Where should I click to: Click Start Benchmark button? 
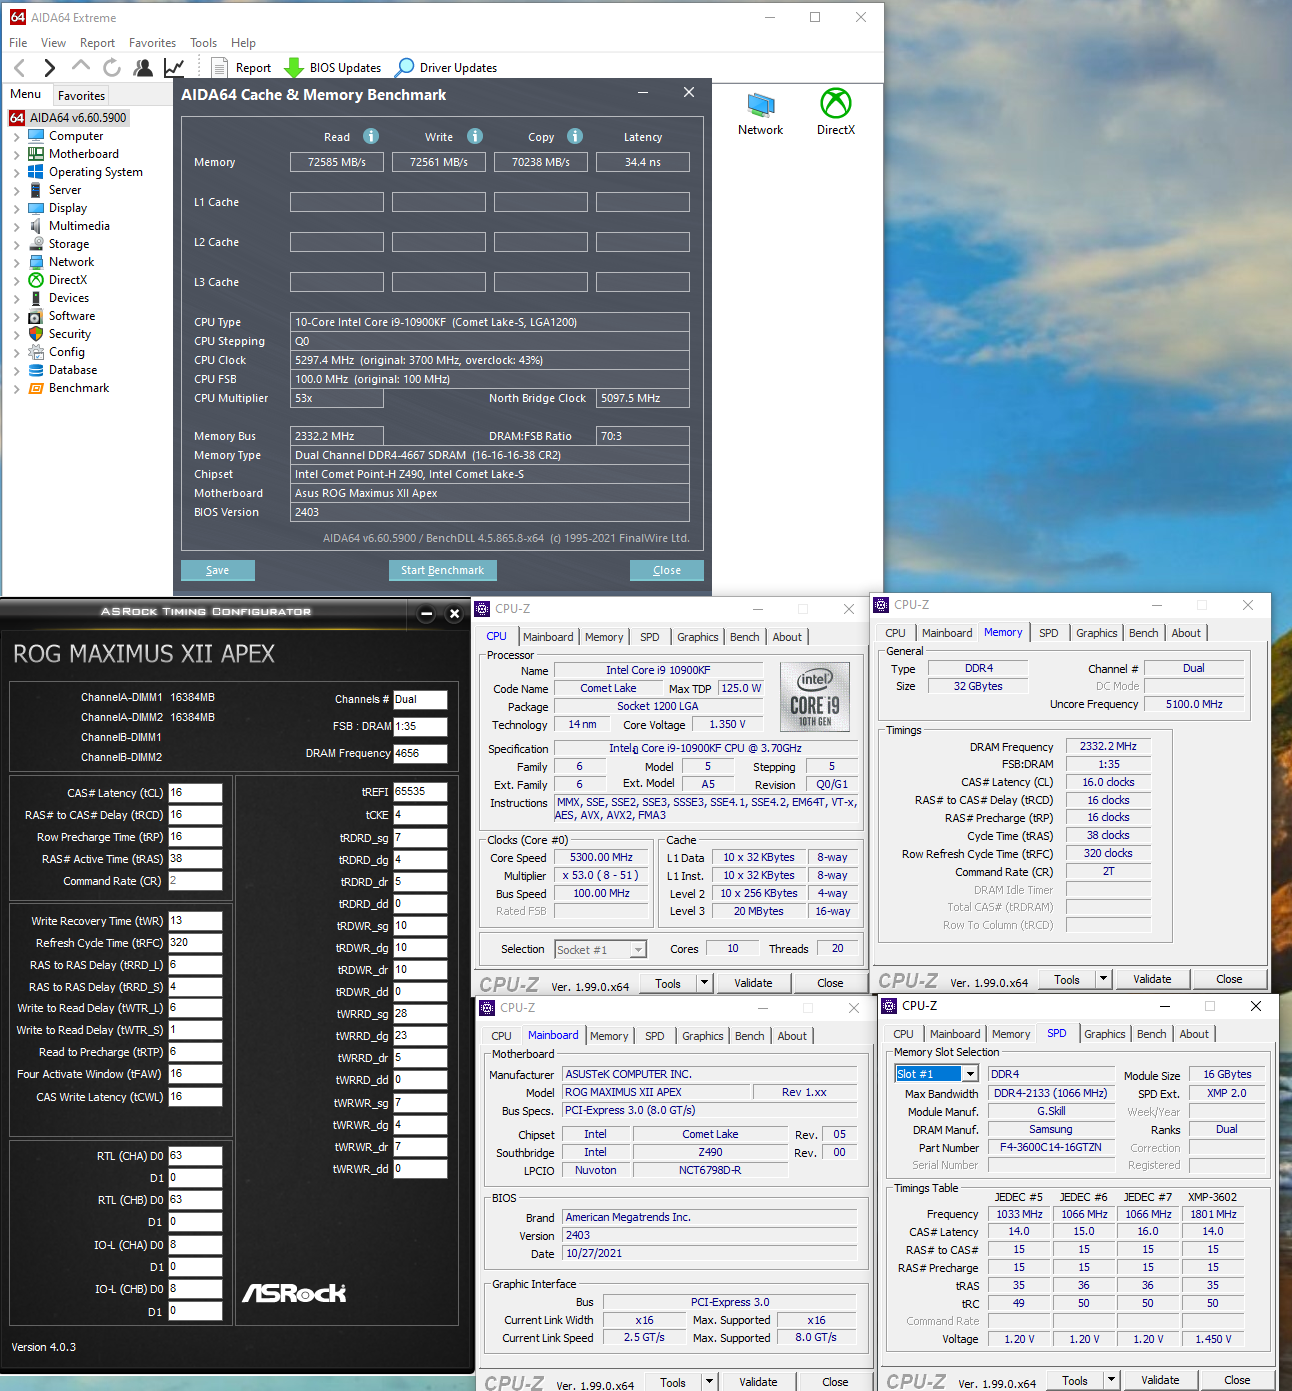pos(442,570)
